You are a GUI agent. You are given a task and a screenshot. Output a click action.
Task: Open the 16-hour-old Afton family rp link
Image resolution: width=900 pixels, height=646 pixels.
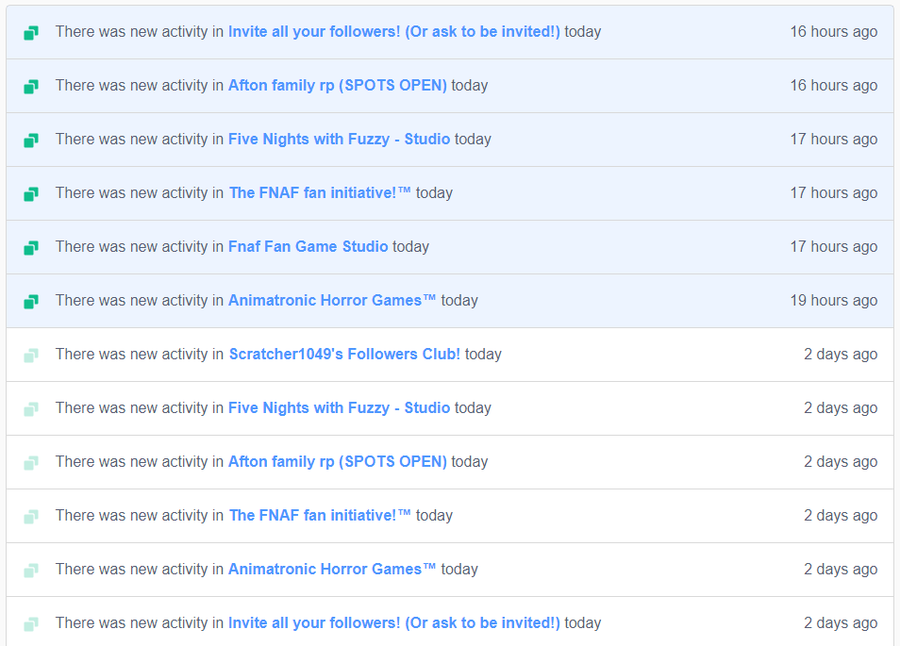[x=338, y=86]
